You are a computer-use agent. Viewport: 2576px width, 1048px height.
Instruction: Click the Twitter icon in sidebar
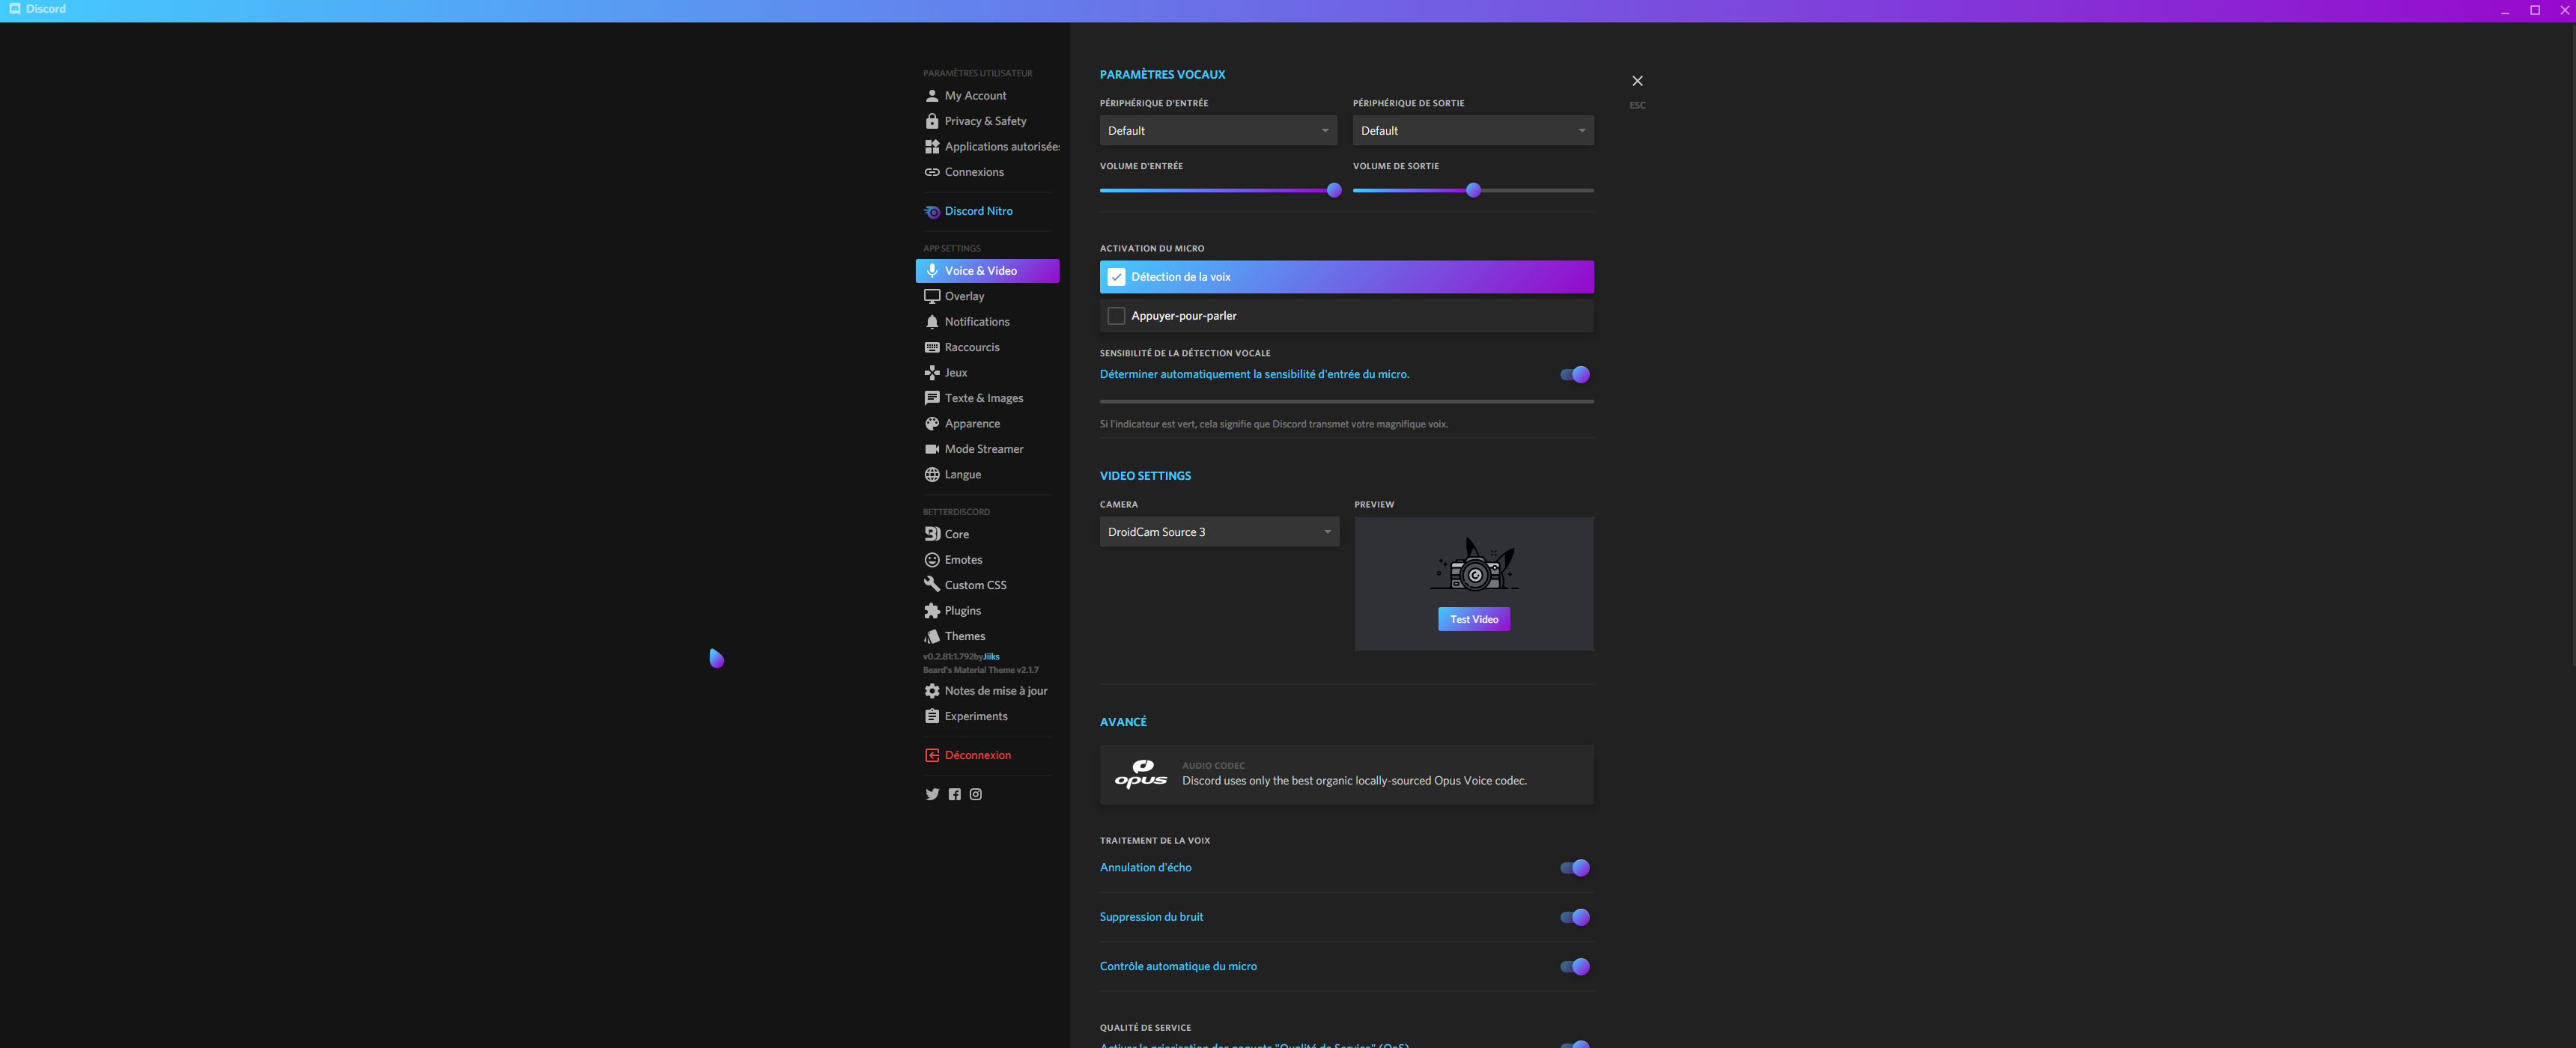pyautogui.click(x=932, y=794)
